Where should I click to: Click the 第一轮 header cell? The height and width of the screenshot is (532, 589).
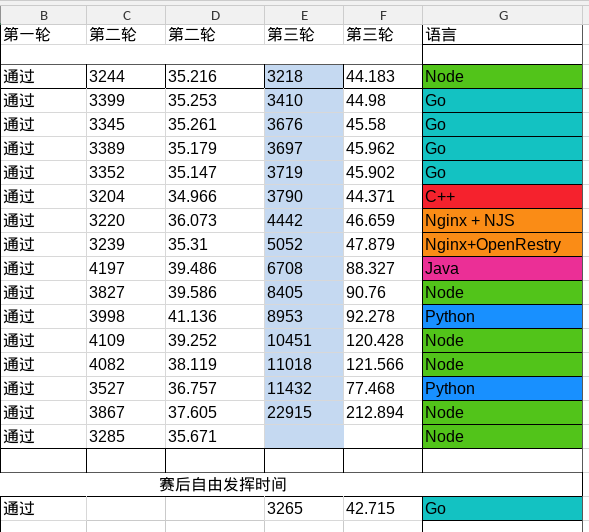point(44,35)
